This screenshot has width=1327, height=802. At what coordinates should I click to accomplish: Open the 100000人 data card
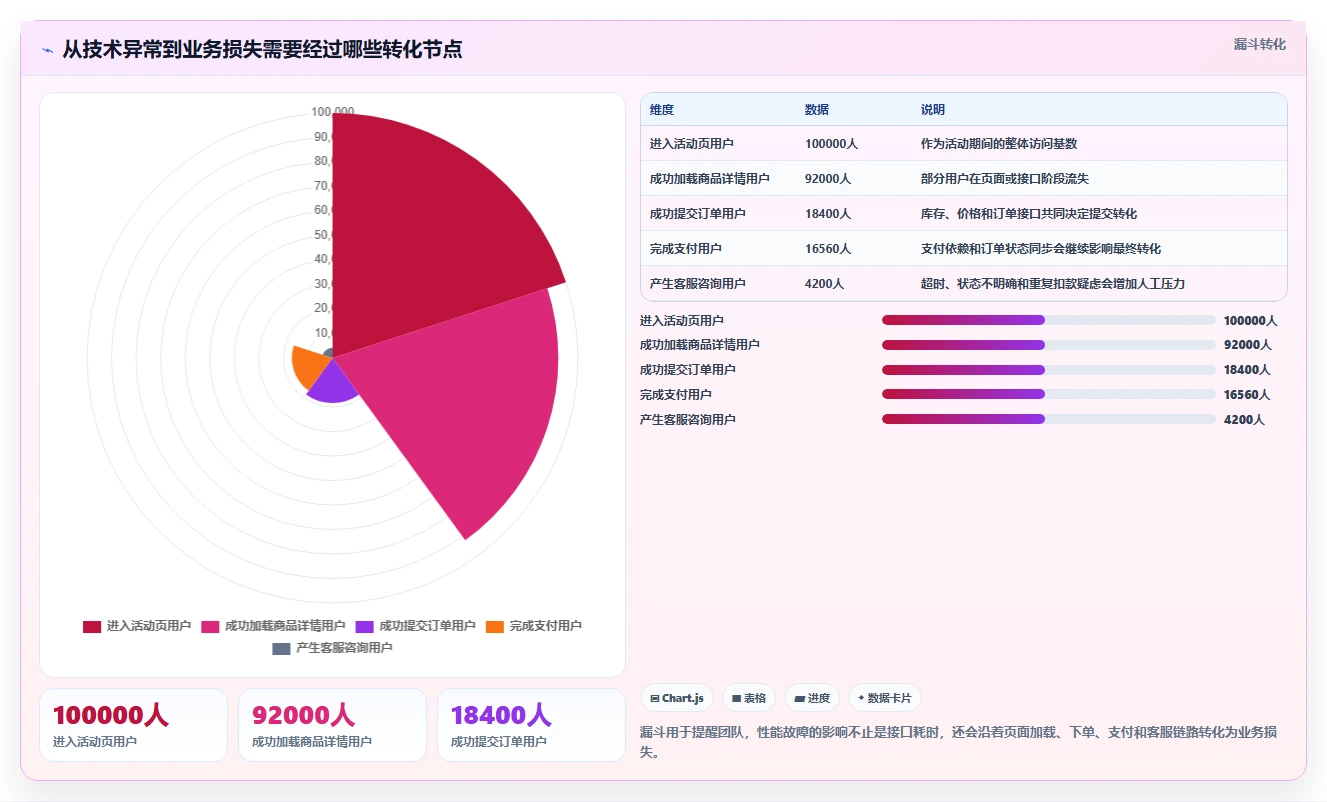tap(133, 725)
